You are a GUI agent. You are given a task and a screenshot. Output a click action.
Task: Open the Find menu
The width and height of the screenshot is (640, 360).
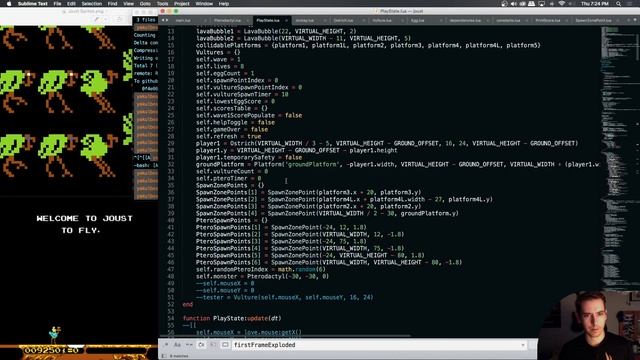coord(112,4)
